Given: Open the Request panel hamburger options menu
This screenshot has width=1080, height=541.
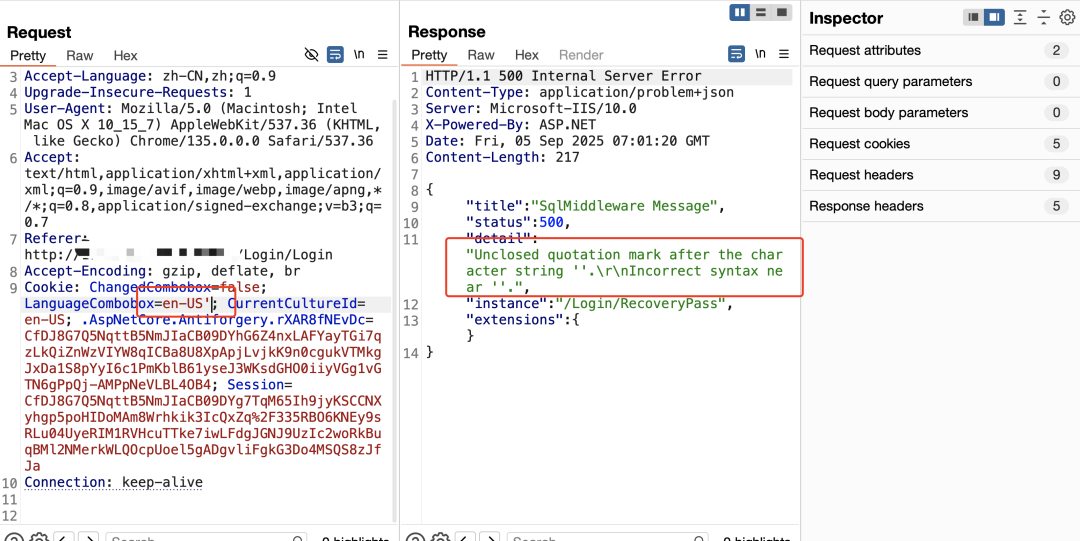Looking at the screenshot, I should (x=382, y=54).
